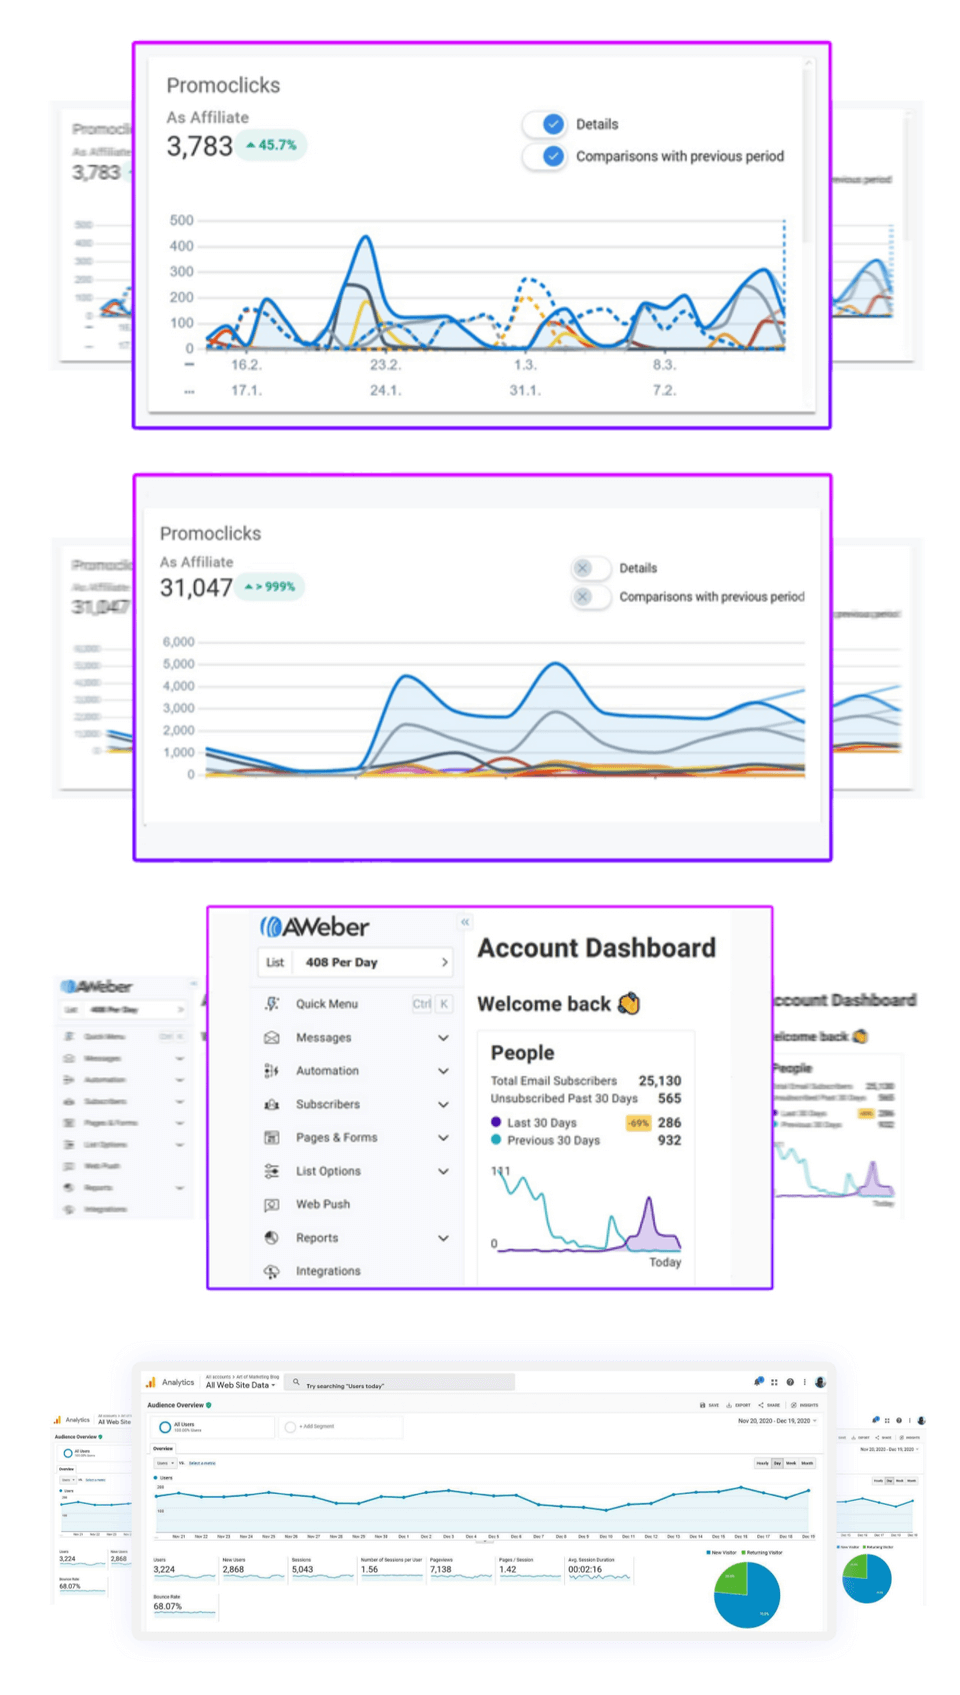This screenshot has height=1695, width=960.
Task: Click the Messages envelope icon
Action: [x=271, y=1038]
